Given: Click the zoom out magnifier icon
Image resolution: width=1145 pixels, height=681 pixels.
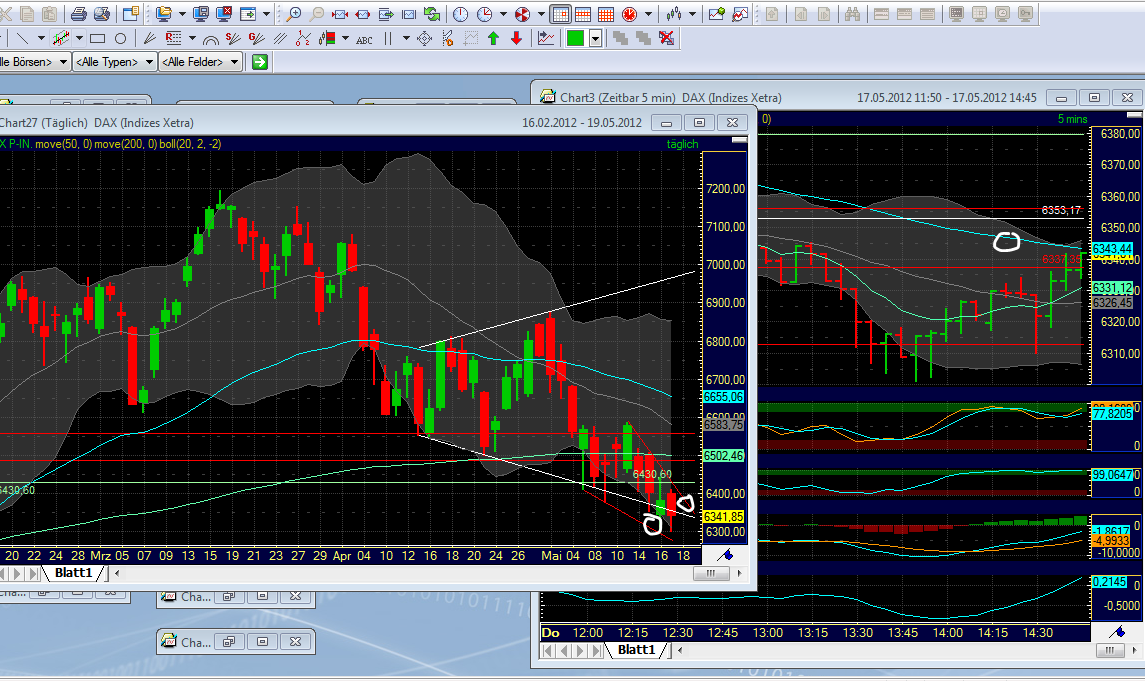Looking at the screenshot, I should click(x=317, y=14).
